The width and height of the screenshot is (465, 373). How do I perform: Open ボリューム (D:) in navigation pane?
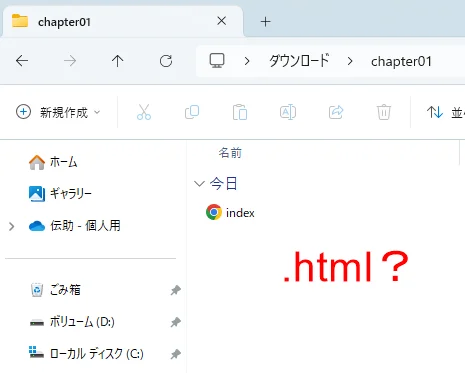coord(82,322)
